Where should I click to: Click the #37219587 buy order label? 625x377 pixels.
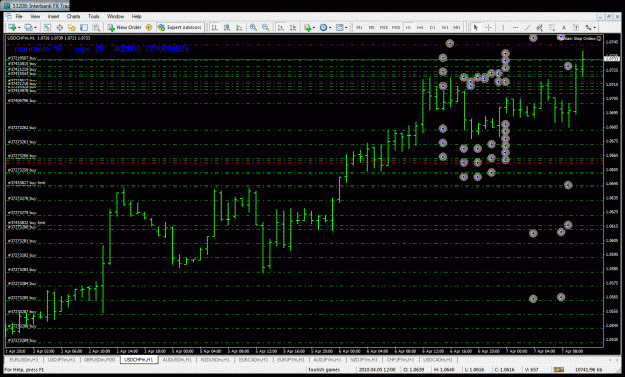click(22, 58)
